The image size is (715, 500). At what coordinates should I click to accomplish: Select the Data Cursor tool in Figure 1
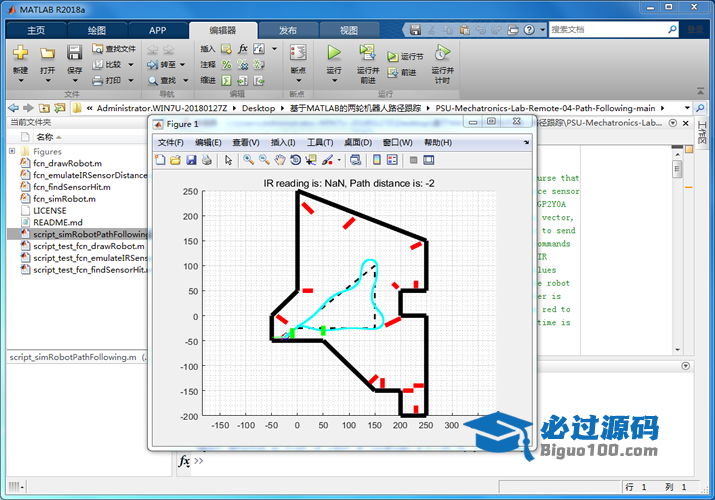click(311, 160)
